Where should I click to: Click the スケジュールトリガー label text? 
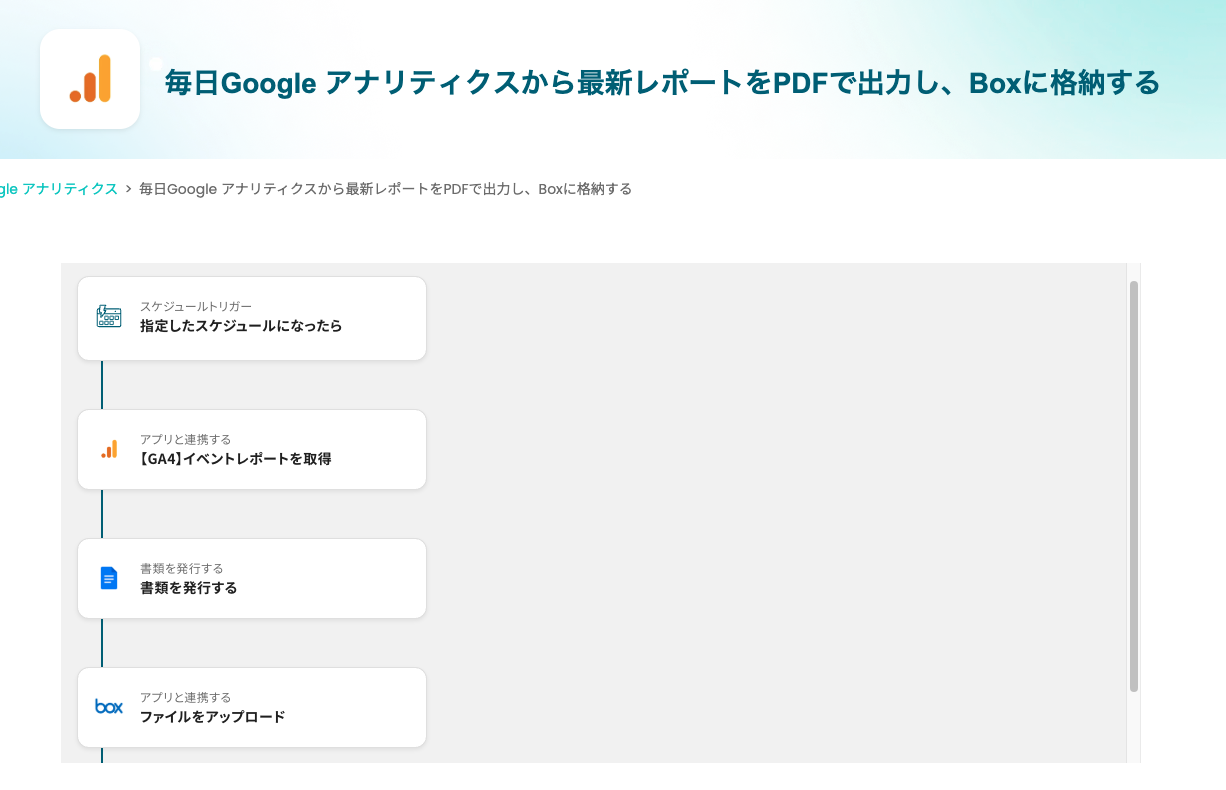[x=196, y=307]
